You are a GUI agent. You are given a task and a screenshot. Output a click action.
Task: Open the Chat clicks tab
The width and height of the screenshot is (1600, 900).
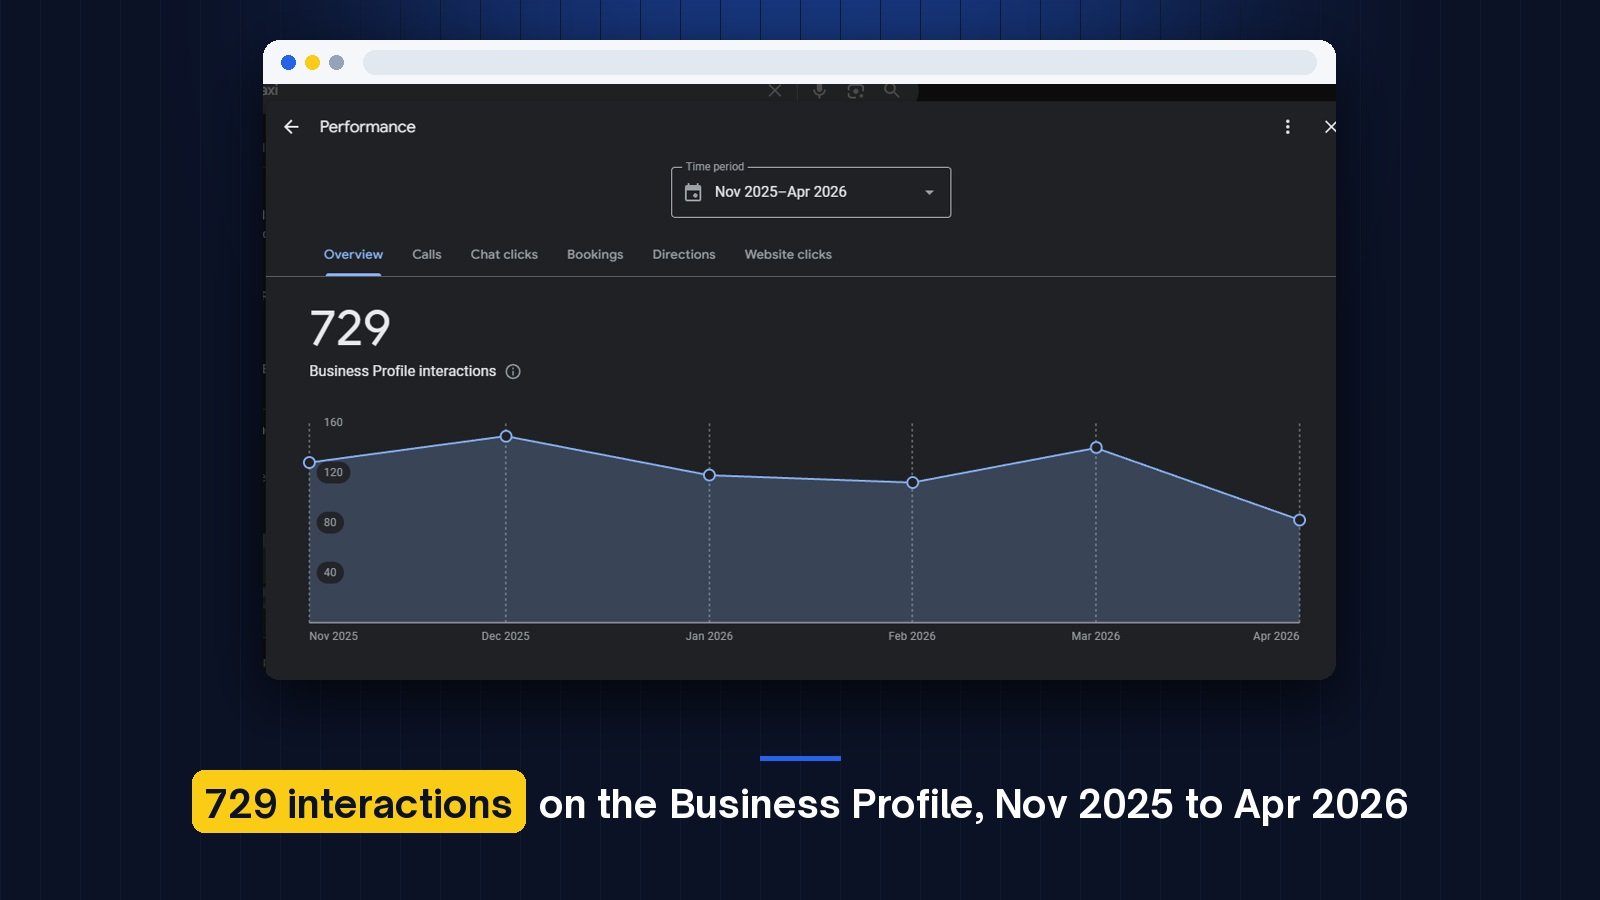click(504, 254)
